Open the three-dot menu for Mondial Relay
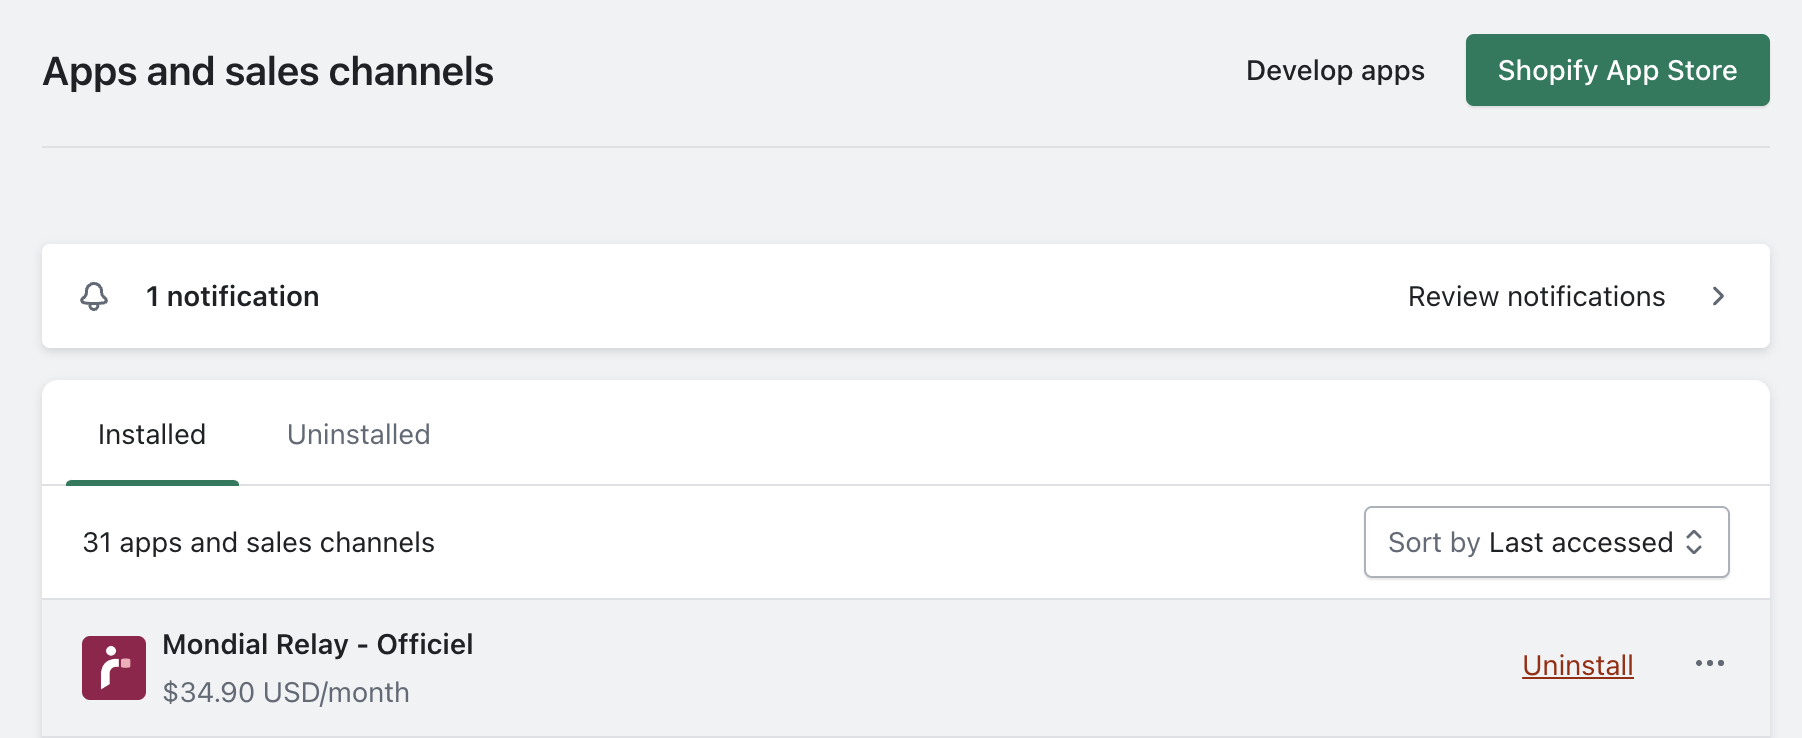The width and height of the screenshot is (1802, 738). pyautogui.click(x=1709, y=663)
